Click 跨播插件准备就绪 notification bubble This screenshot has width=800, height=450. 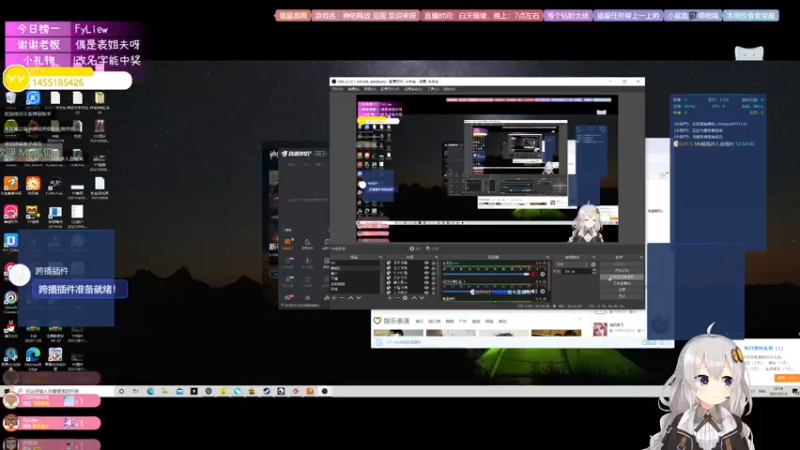(78, 289)
